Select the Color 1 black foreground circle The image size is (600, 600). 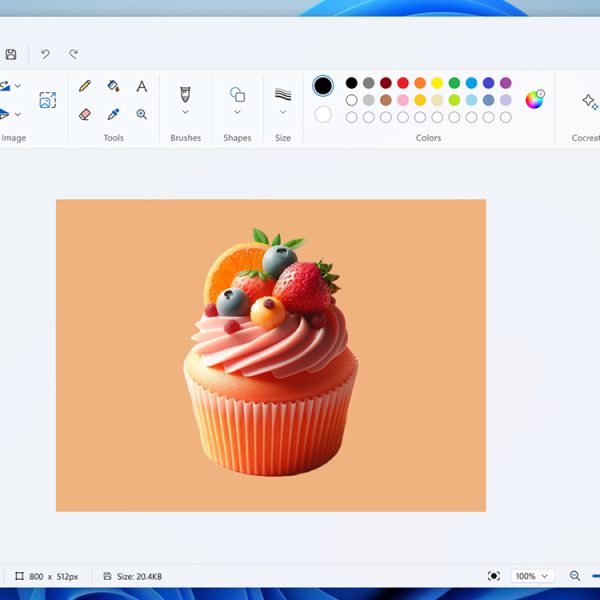pos(323,85)
